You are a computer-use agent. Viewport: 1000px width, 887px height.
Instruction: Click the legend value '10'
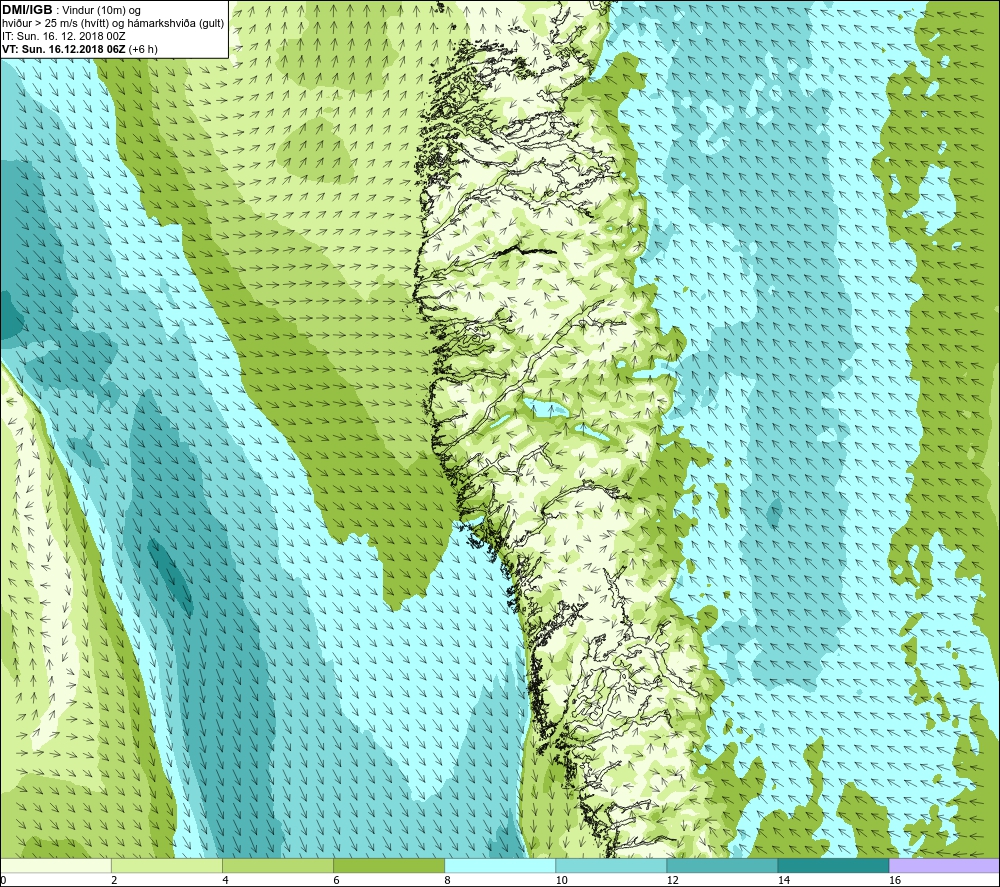(561, 881)
